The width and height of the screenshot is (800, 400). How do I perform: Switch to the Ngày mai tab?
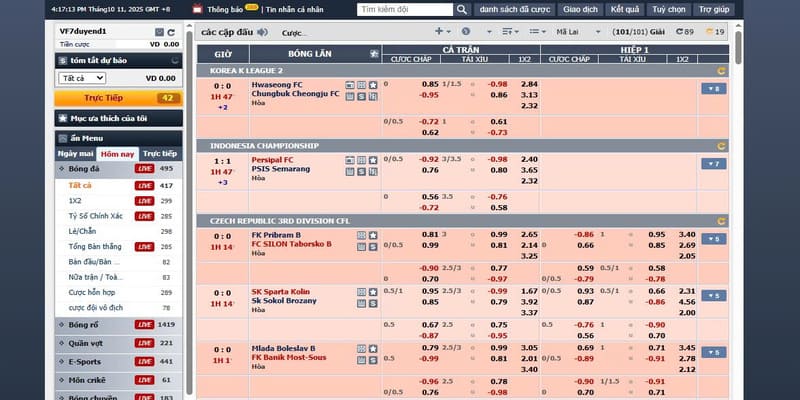[75, 154]
